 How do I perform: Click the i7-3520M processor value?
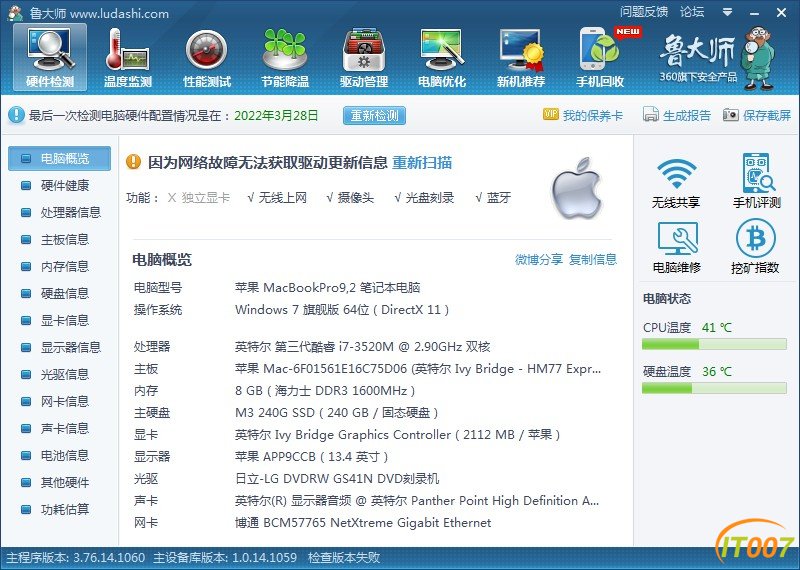362,347
